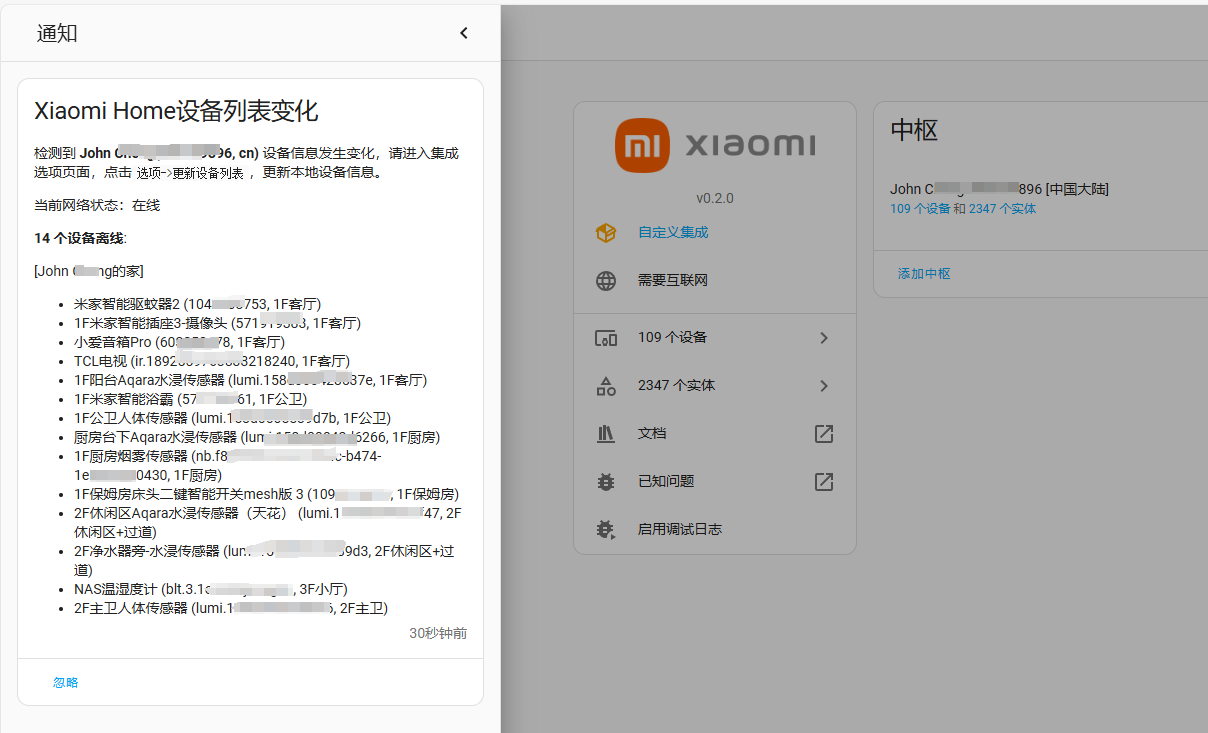This screenshot has width=1208, height=733.
Task: Click the NAS温湿度计 entry
Action: pos(211,589)
